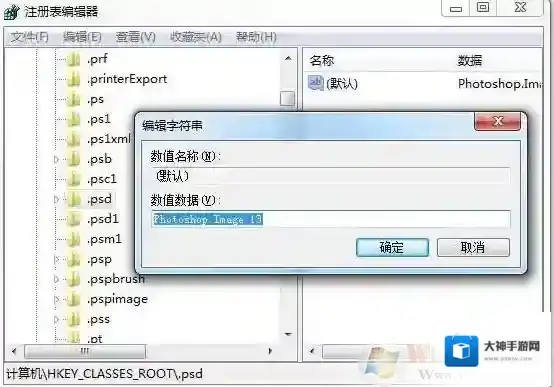Cancel the dialog with 取消 button
Viewport: 554px width, 387px height.
coord(473,247)
